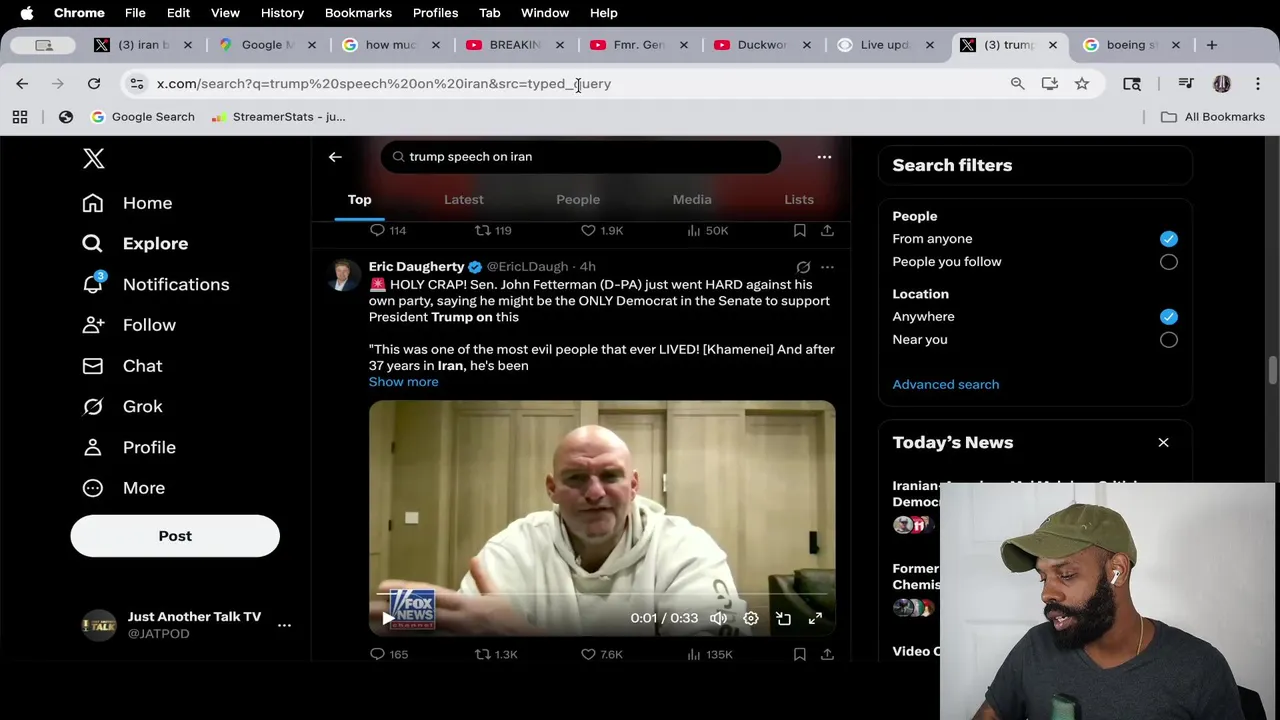
Task: Switch to the Lists tab
Action: [x=799, y=199]
